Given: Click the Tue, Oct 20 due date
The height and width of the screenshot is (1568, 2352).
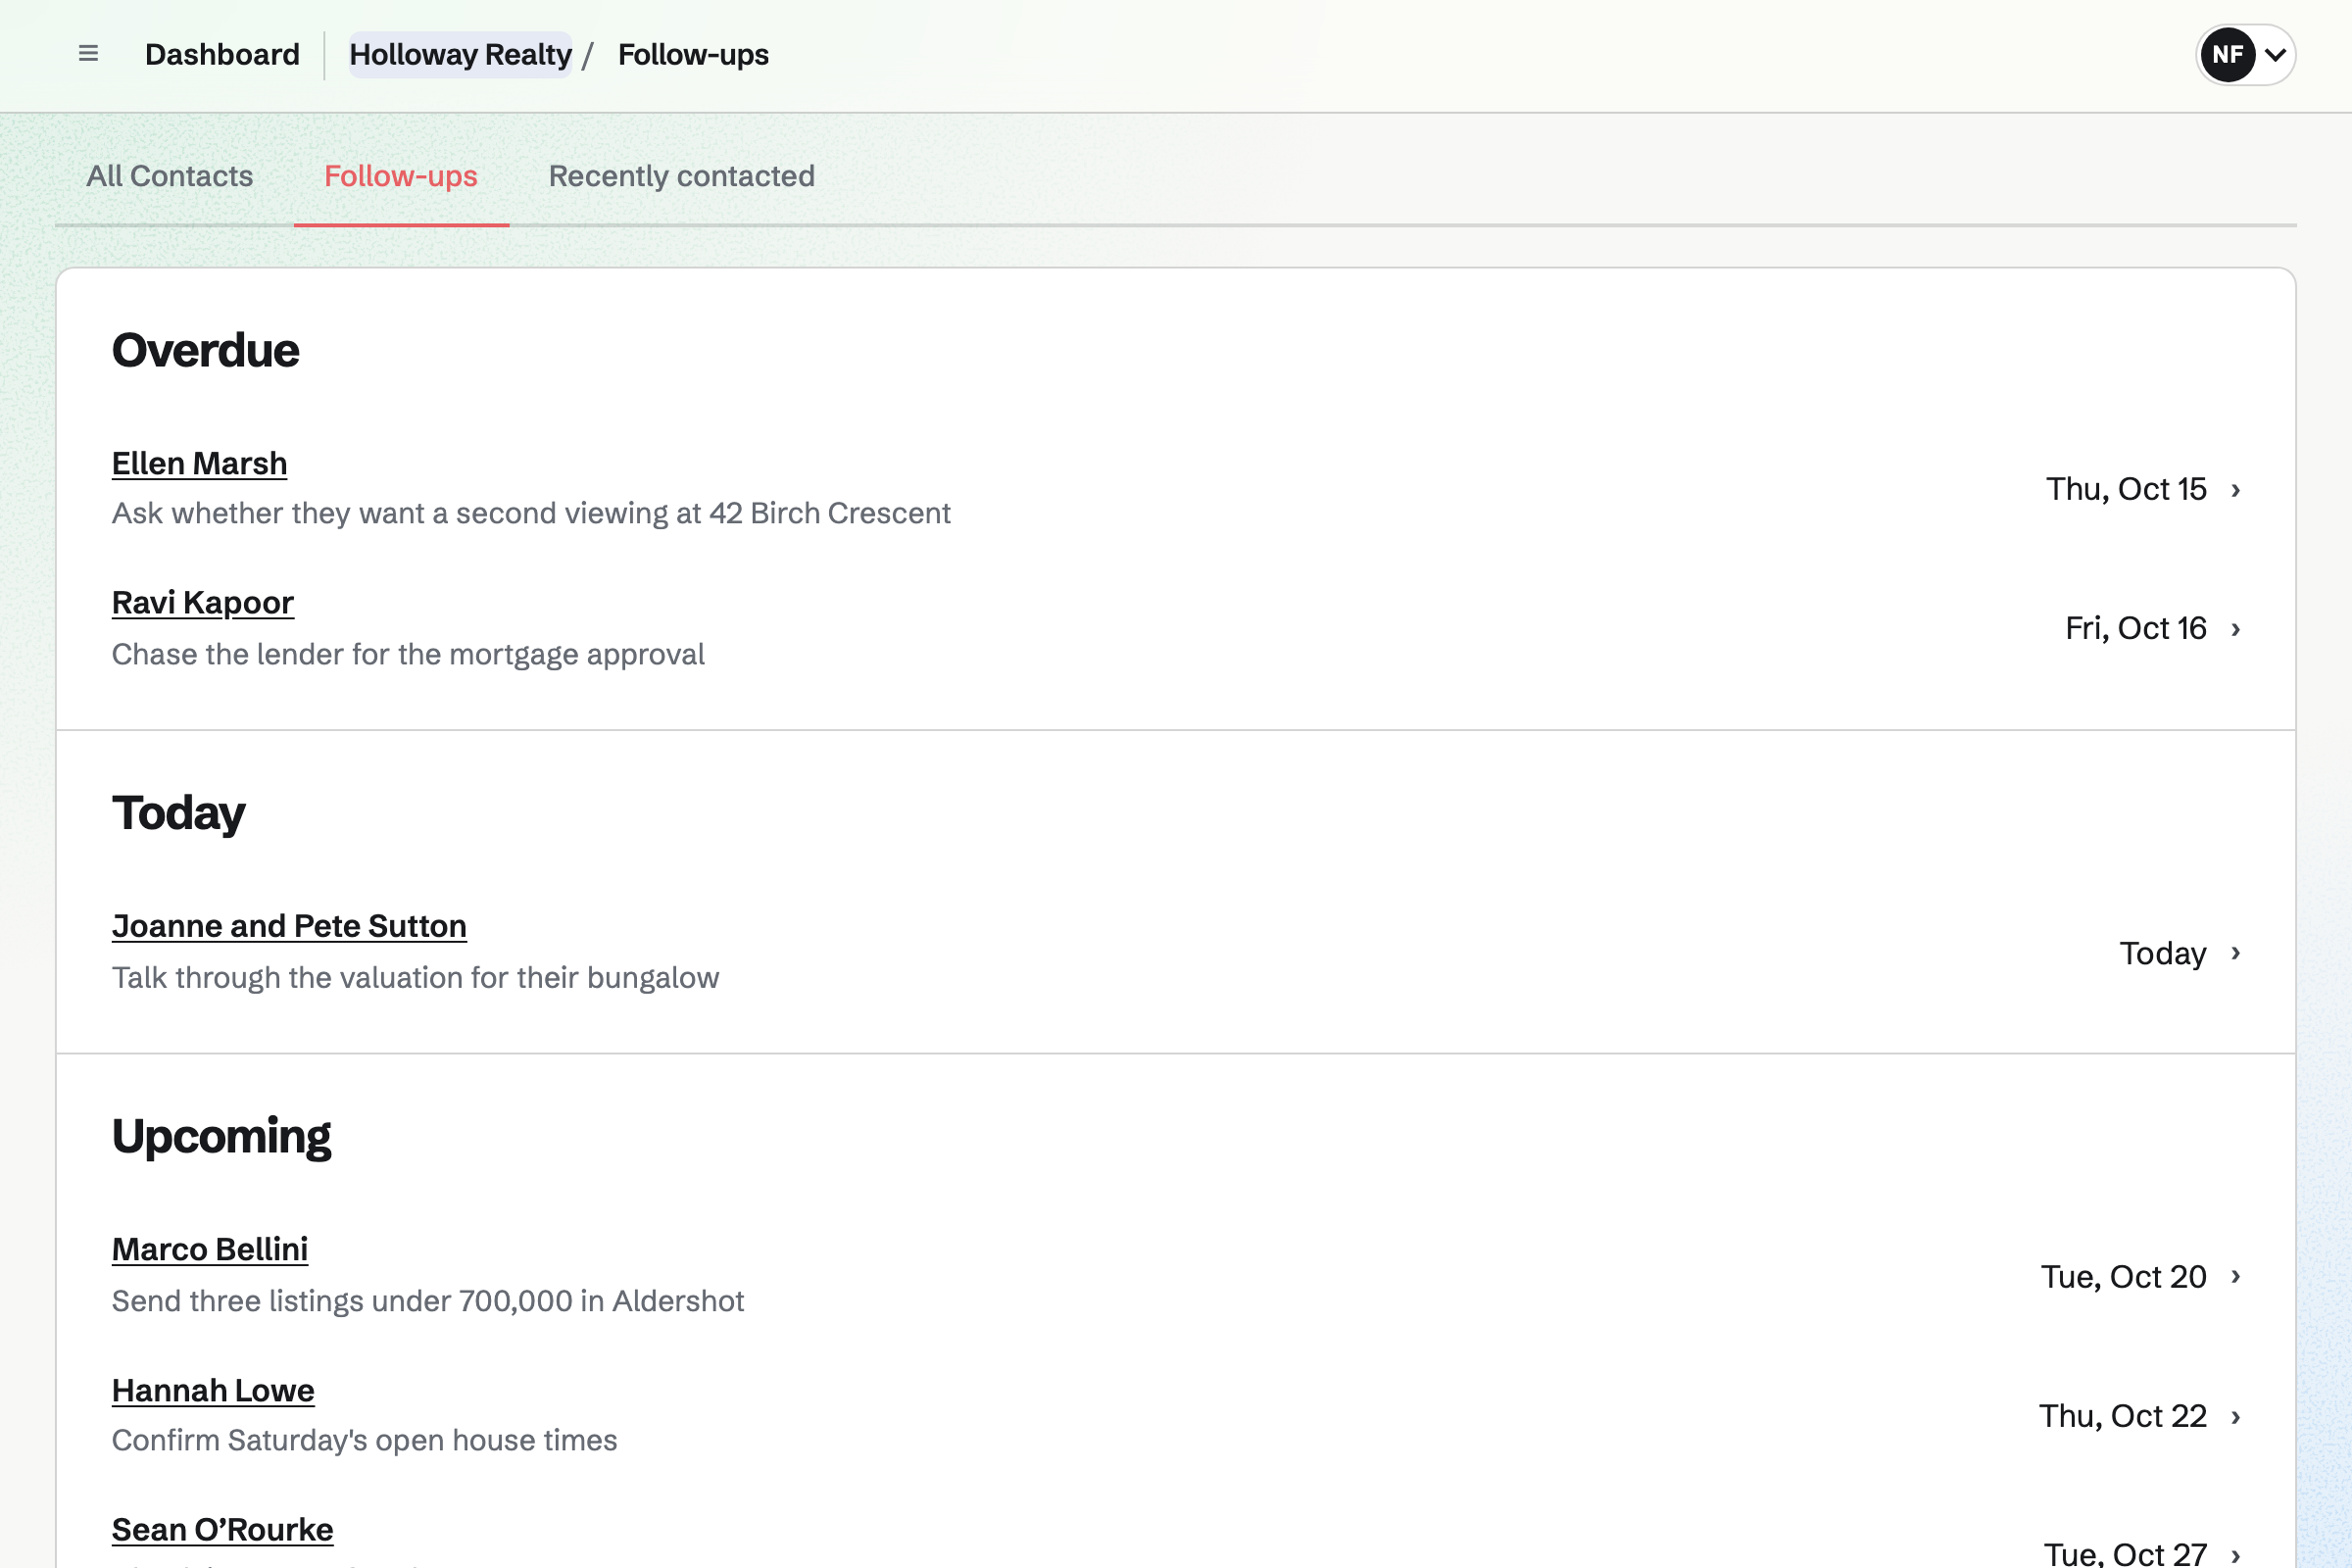Looking at the screenshot, I should click(2124, 1277).
